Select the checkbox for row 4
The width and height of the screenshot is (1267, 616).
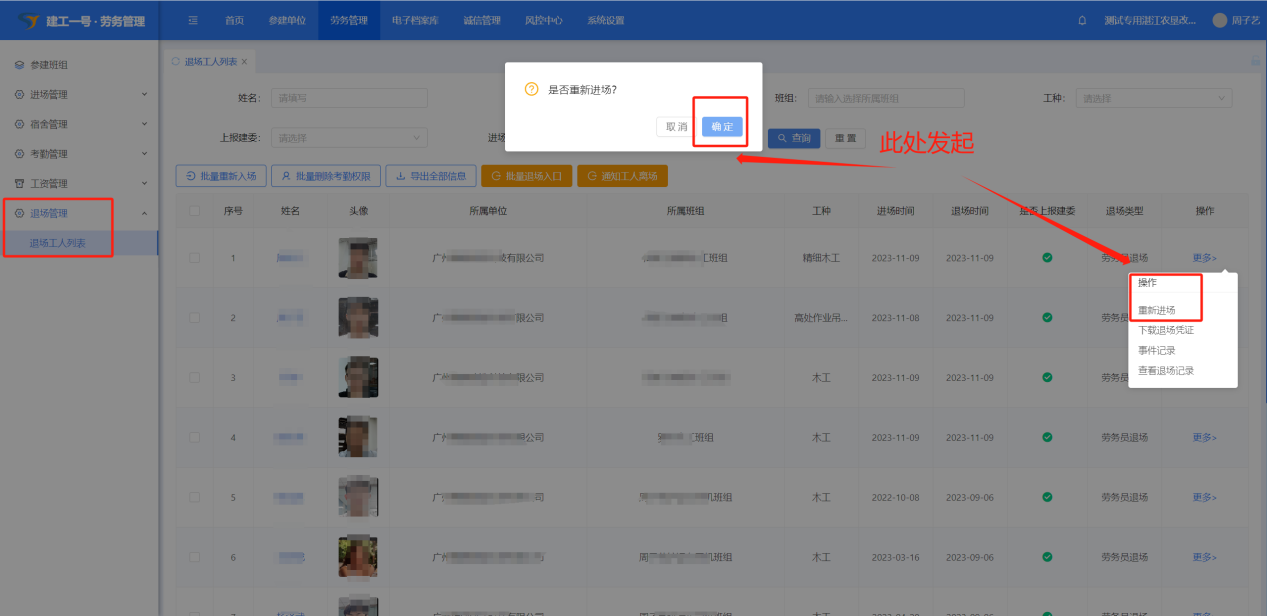[x=194, y=438]
